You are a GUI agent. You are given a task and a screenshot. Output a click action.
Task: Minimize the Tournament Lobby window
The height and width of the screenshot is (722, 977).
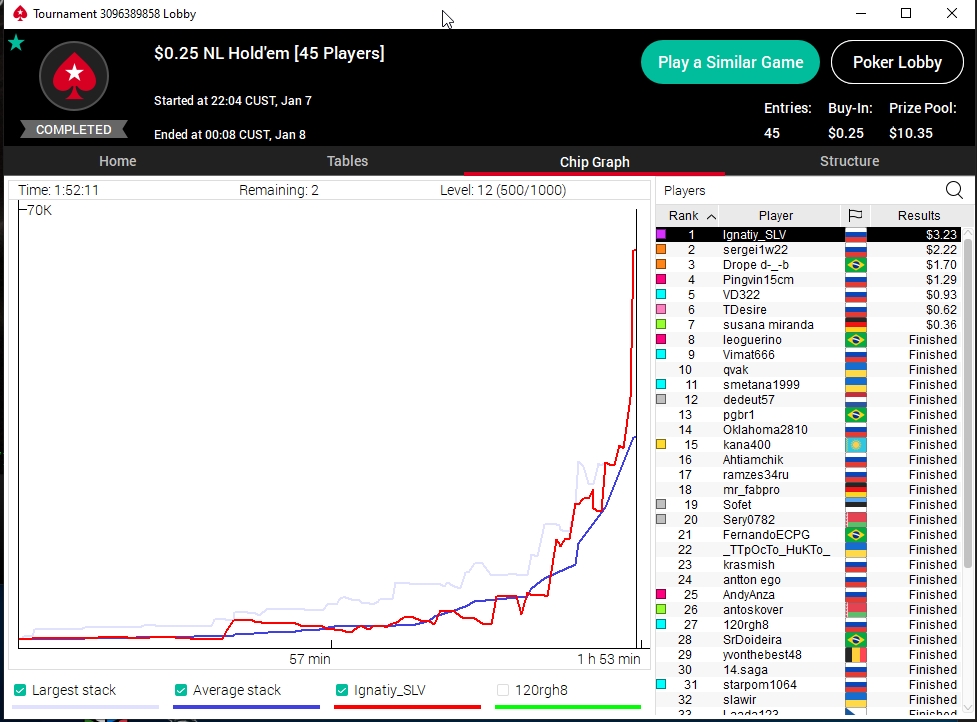point(861,13)
